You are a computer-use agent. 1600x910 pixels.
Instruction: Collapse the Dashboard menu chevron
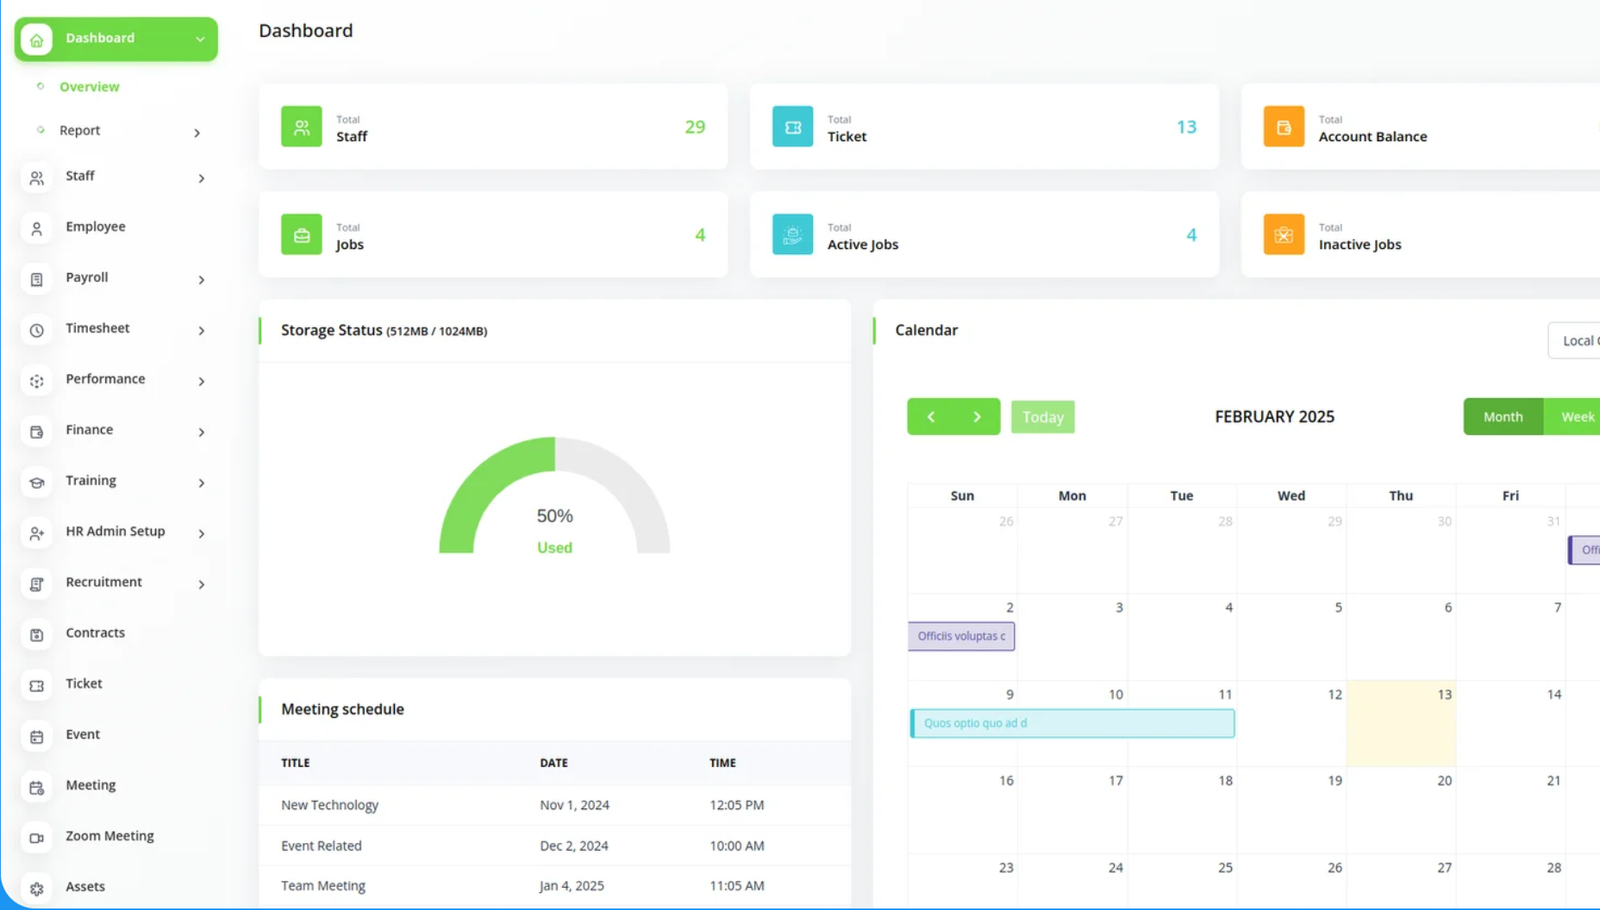tap(200, 39)
